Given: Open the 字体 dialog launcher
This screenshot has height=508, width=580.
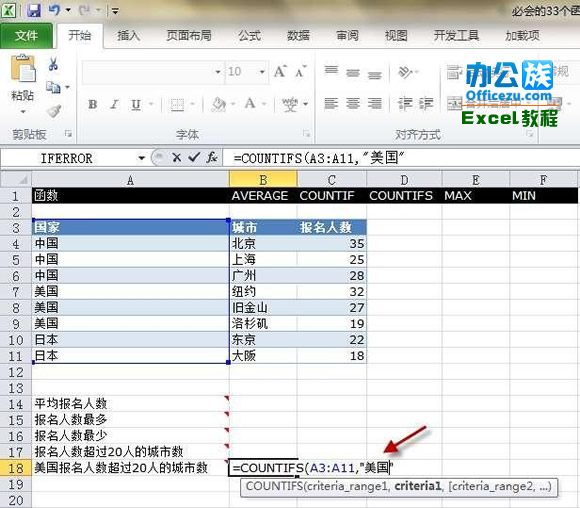Looking at the screenshot, I should coord(306,133).
